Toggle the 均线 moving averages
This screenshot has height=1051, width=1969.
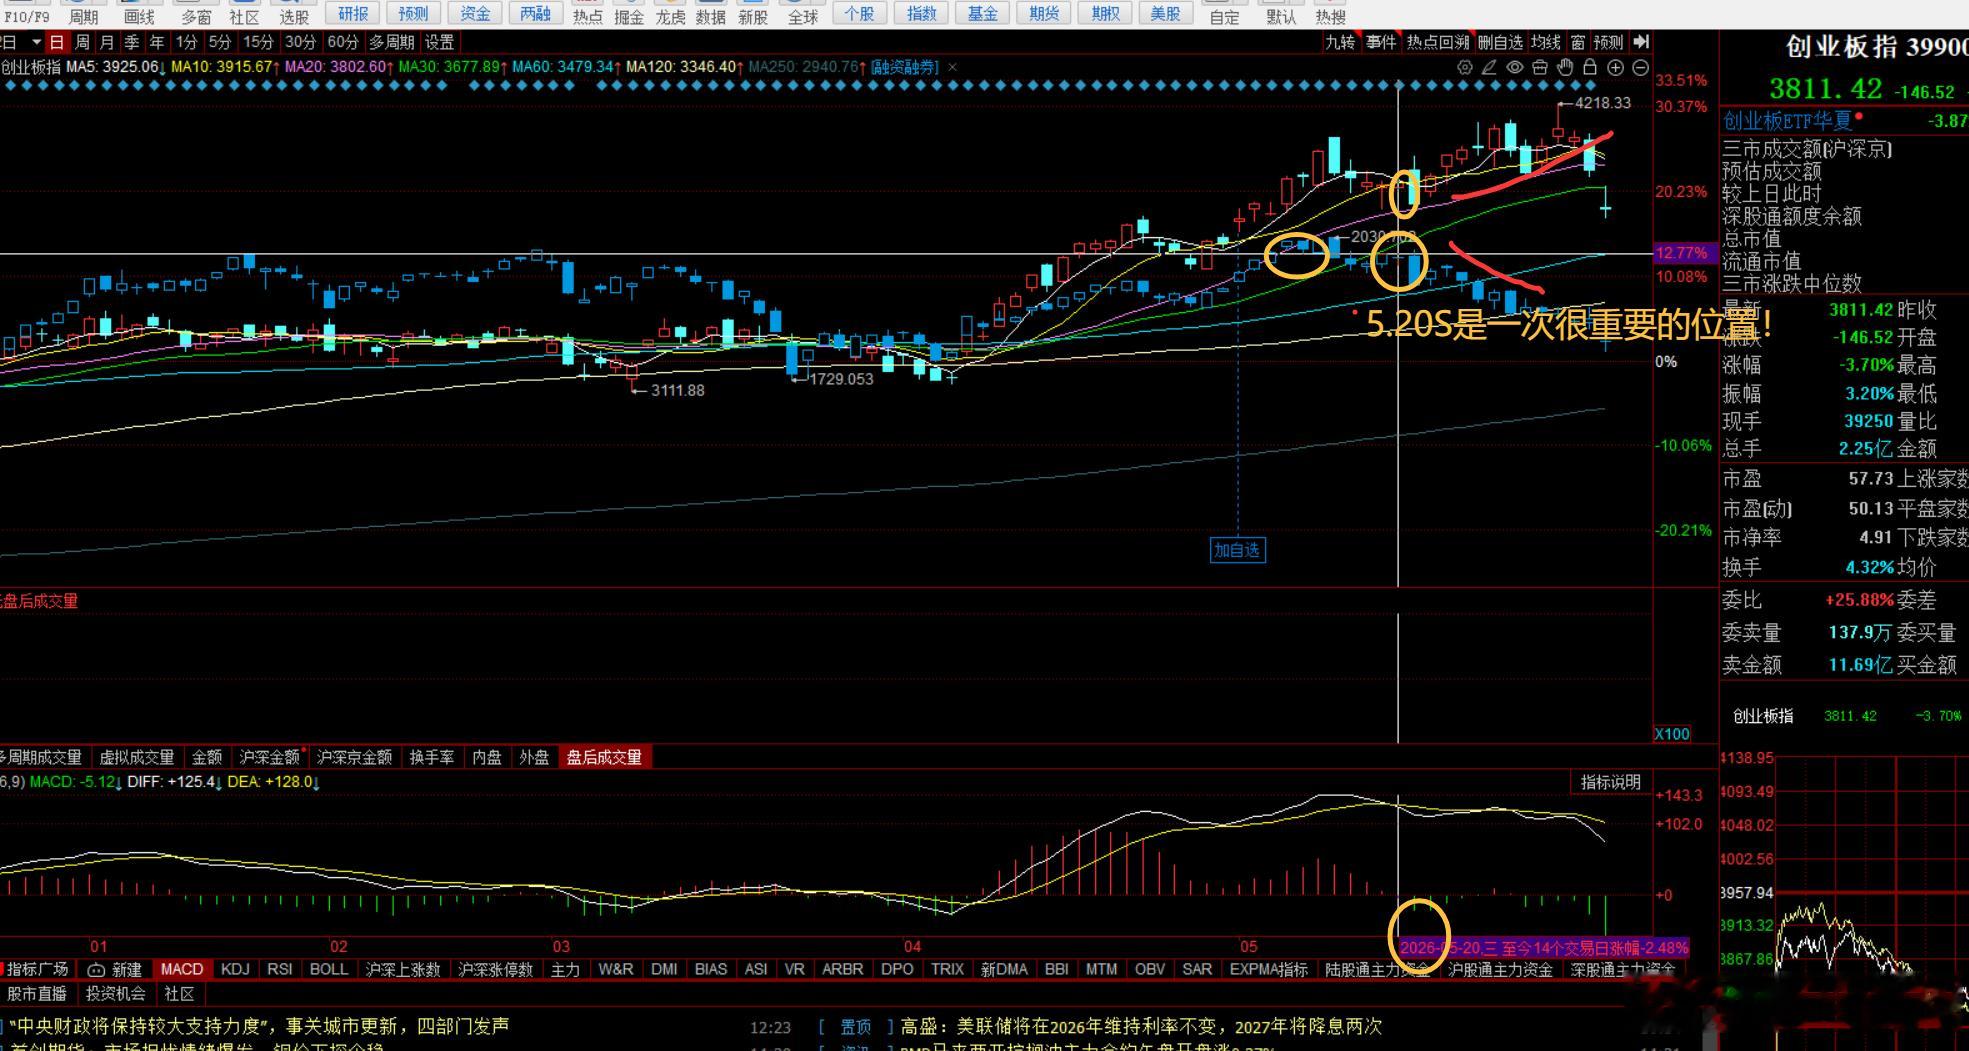click(1546, 42)
